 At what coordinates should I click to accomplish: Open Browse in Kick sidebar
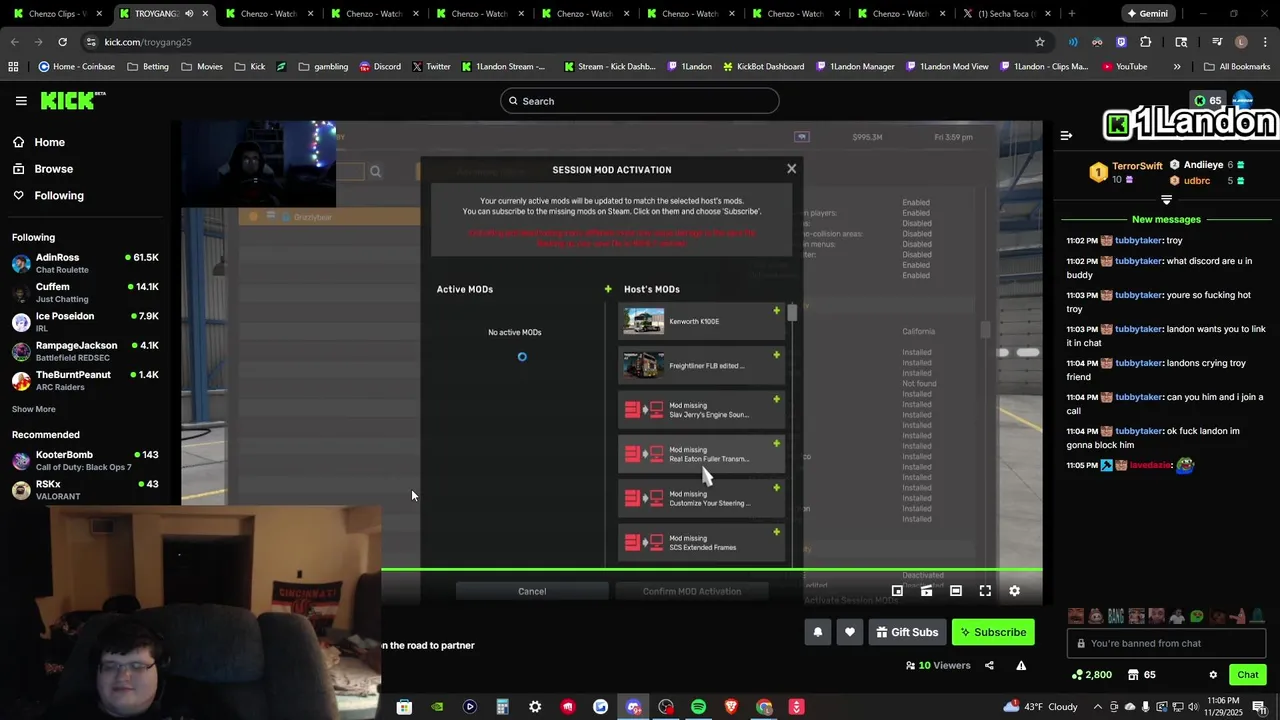coord(53,169)
